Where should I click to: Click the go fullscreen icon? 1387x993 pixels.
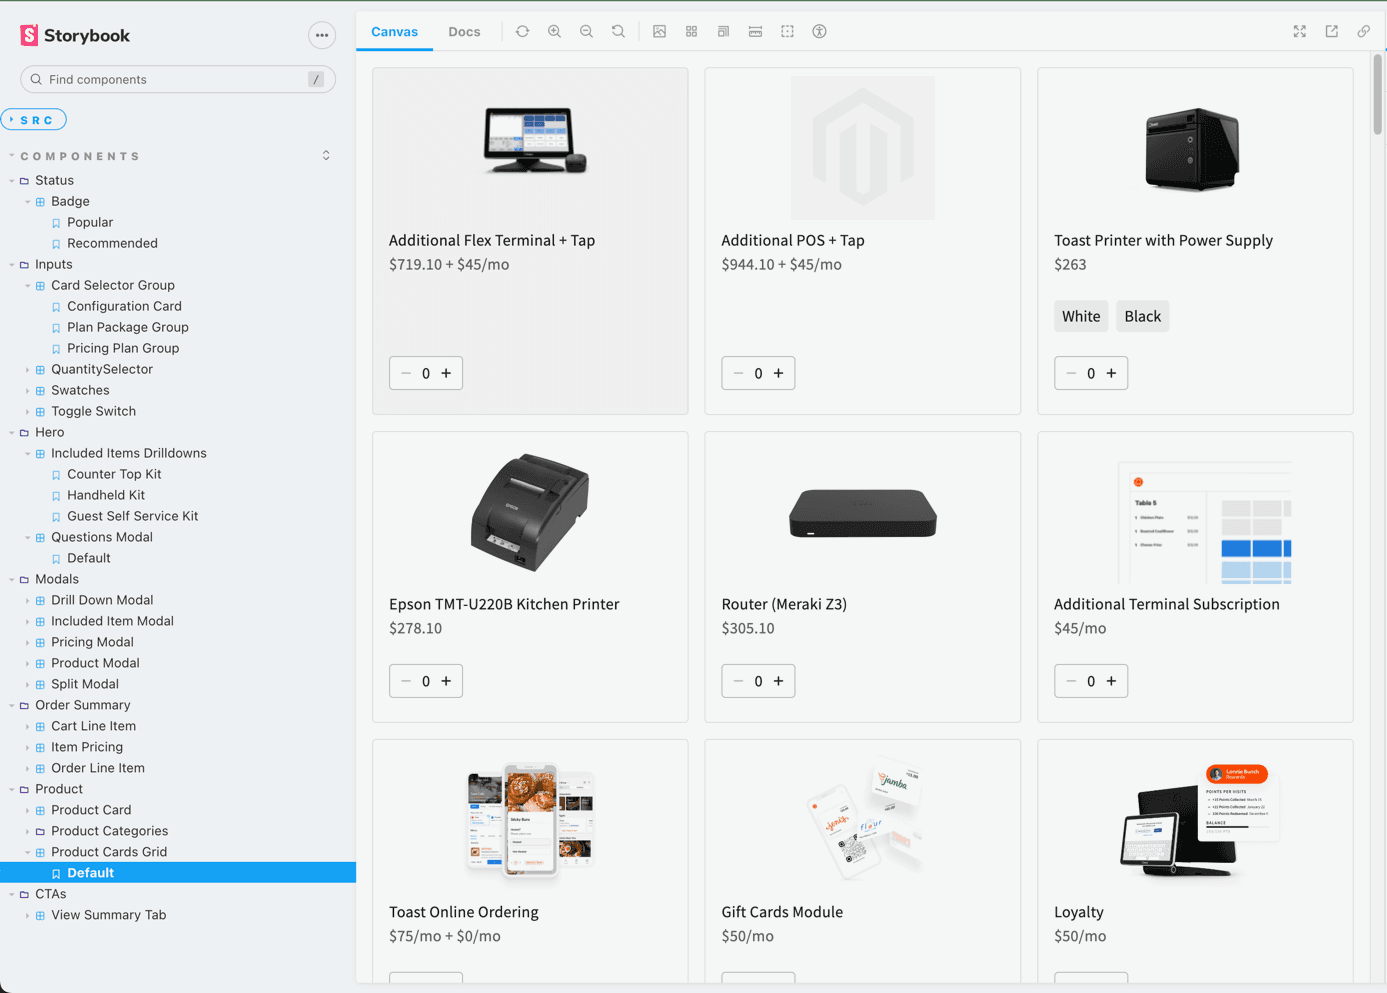[1299, 32]
